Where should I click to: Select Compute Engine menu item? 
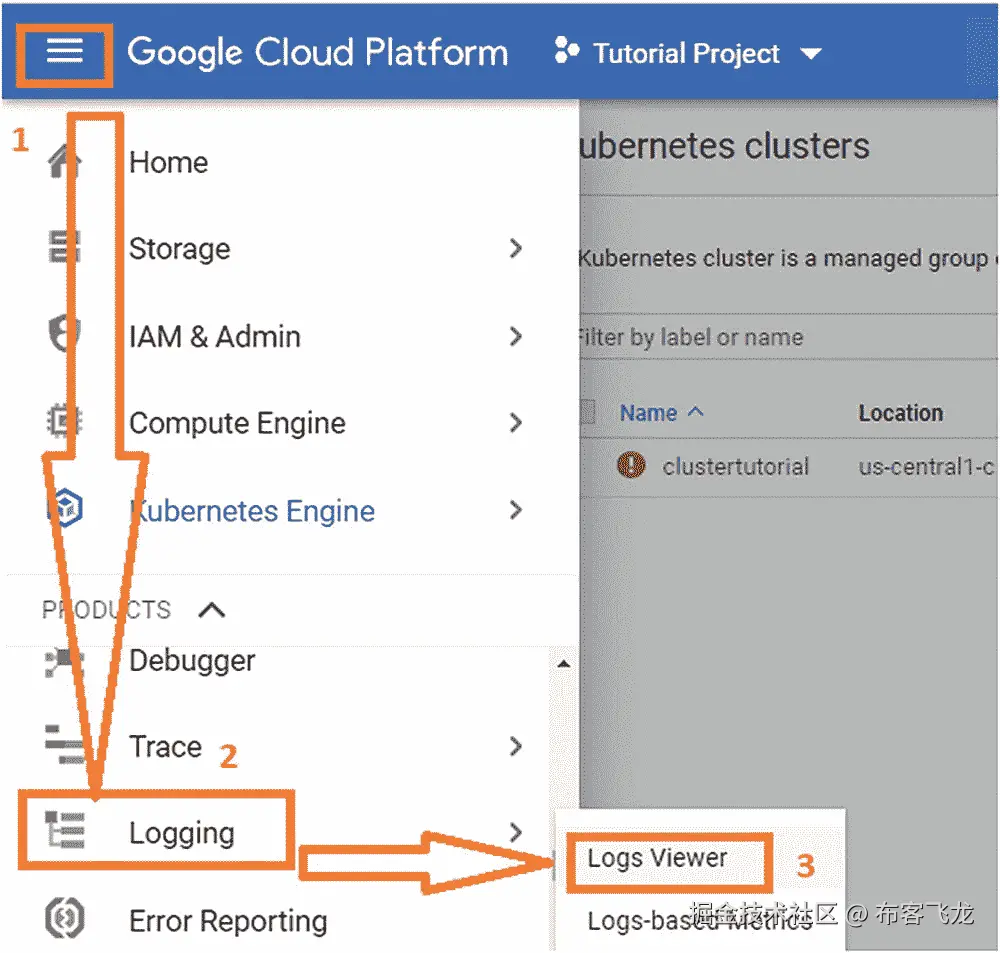[x=237, y=423]
